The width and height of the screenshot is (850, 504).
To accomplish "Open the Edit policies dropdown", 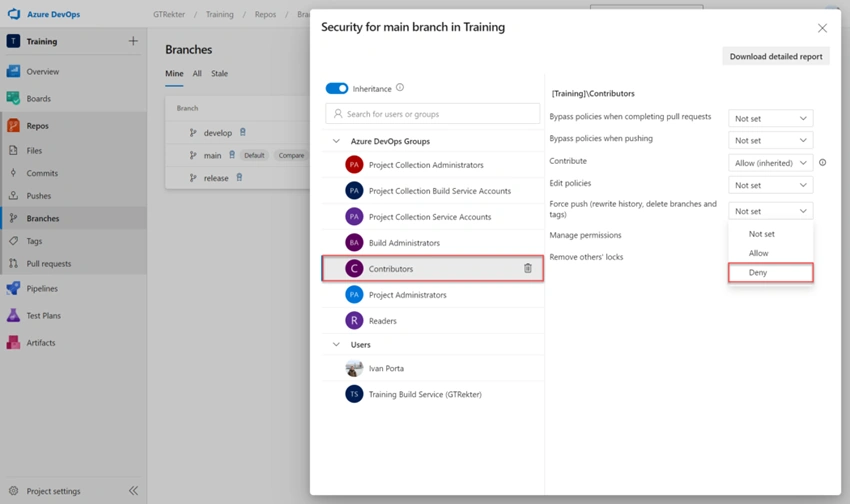I will tap(770, 185).
